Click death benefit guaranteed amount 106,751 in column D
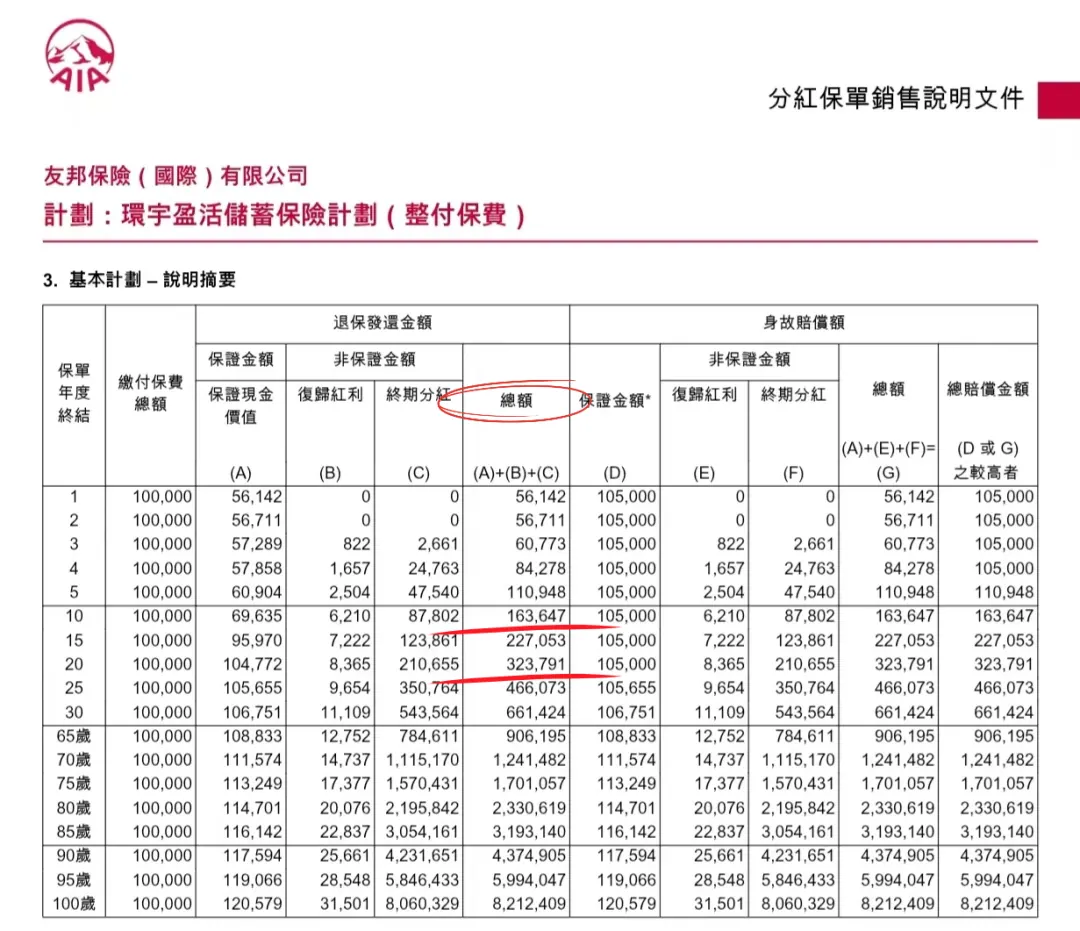 pos(626,712)
